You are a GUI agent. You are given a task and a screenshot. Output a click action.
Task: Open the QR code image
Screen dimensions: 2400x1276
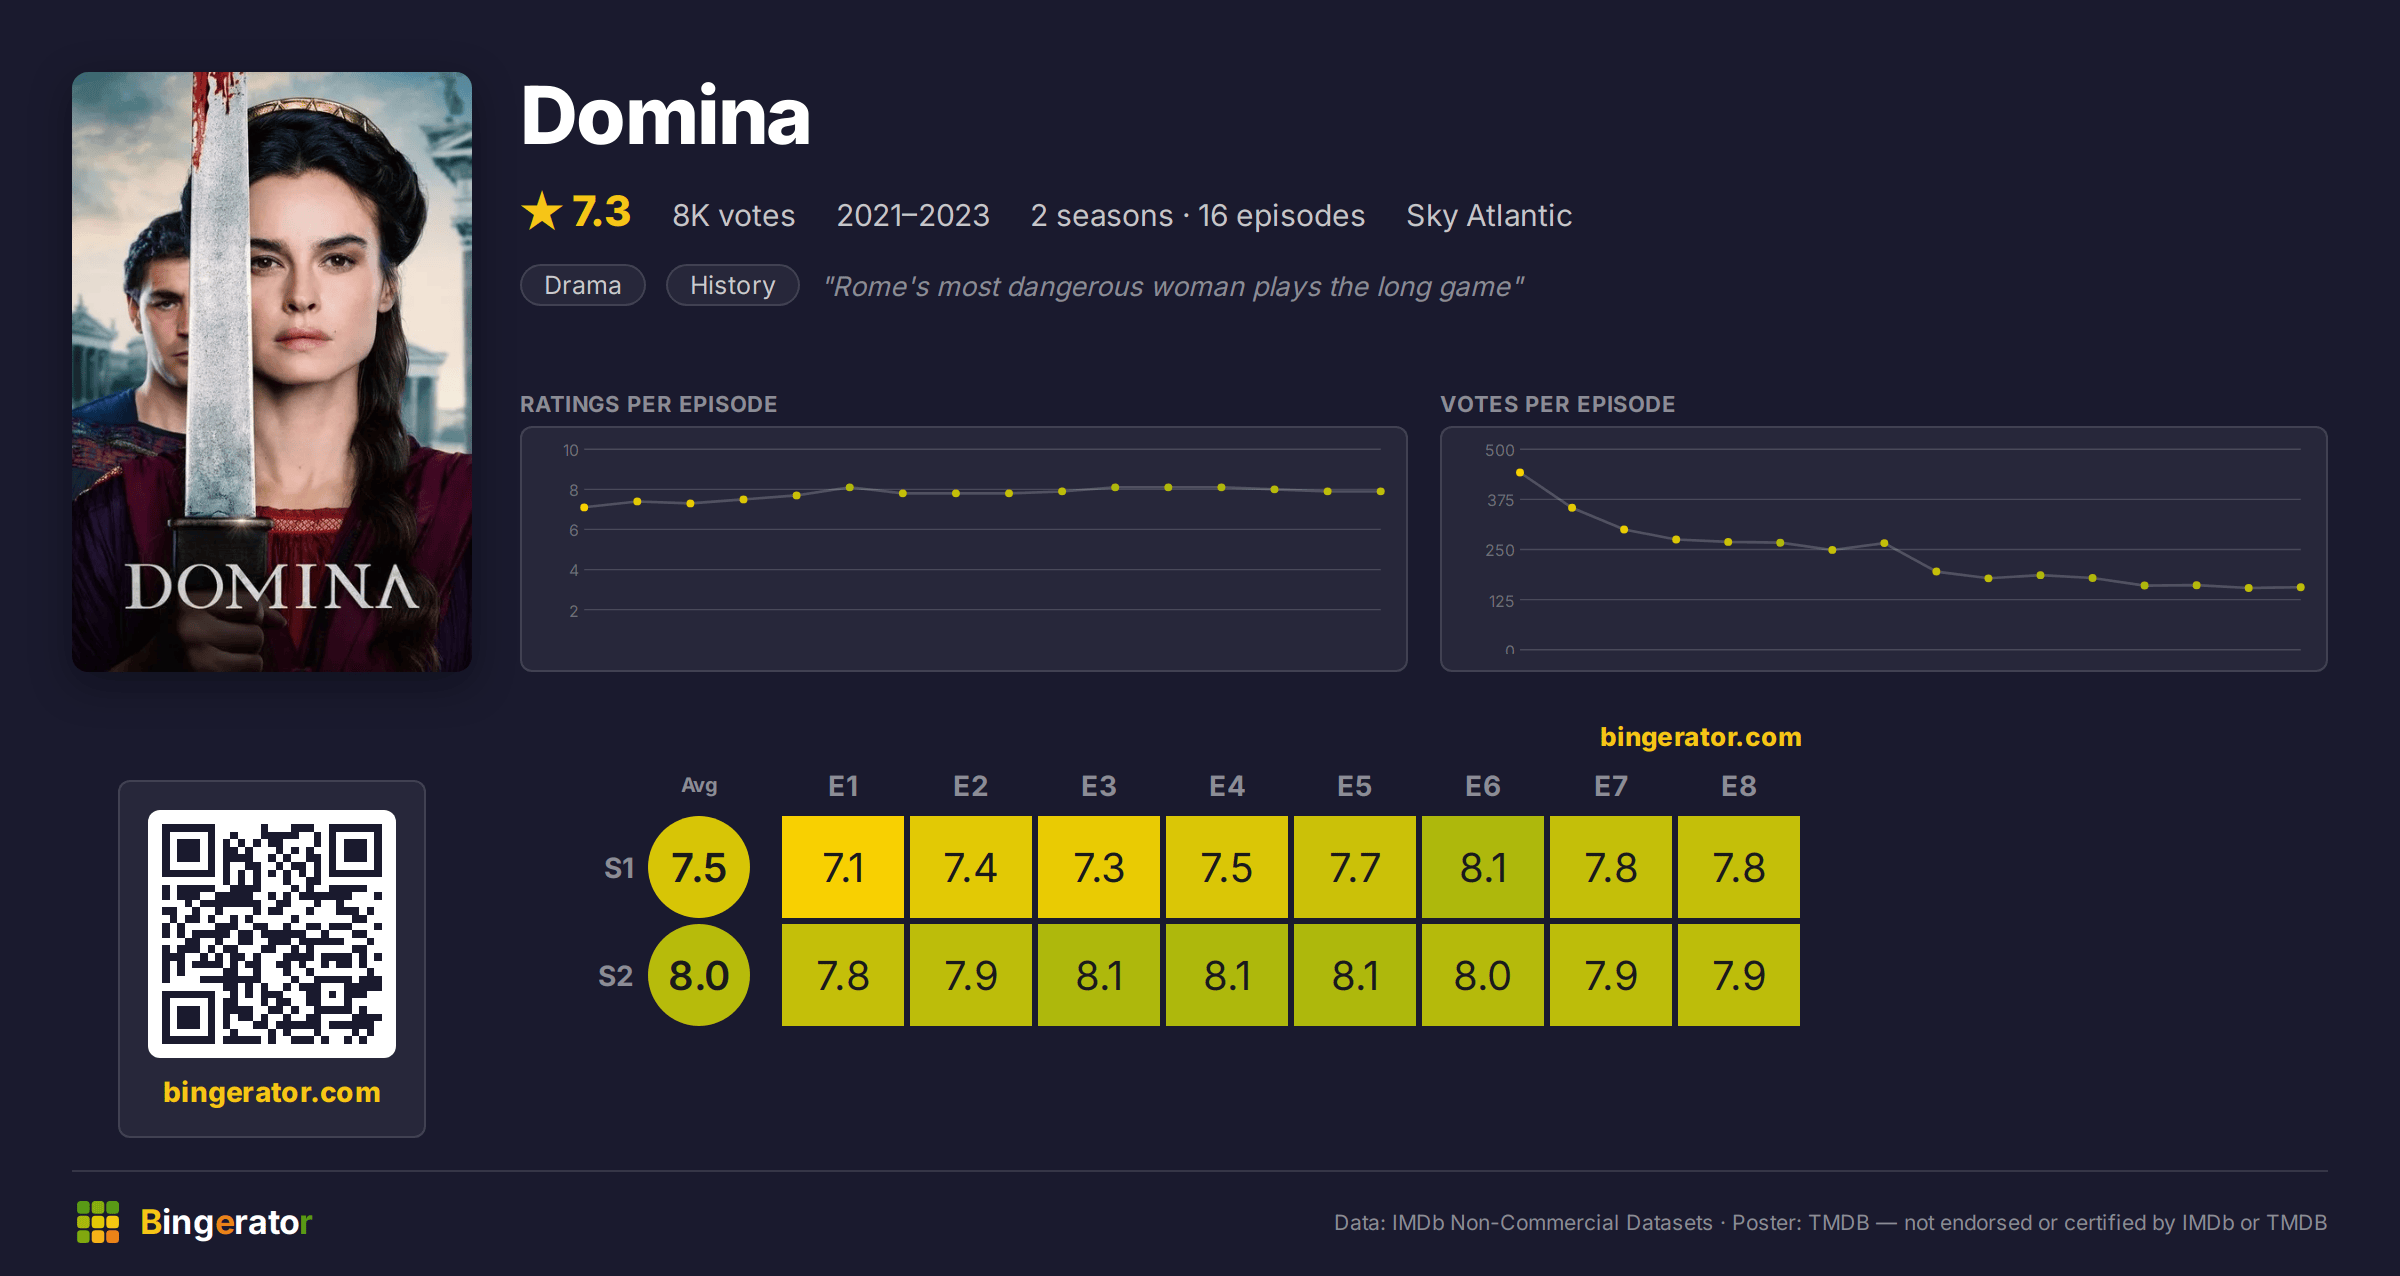click(x=272, y=934)
